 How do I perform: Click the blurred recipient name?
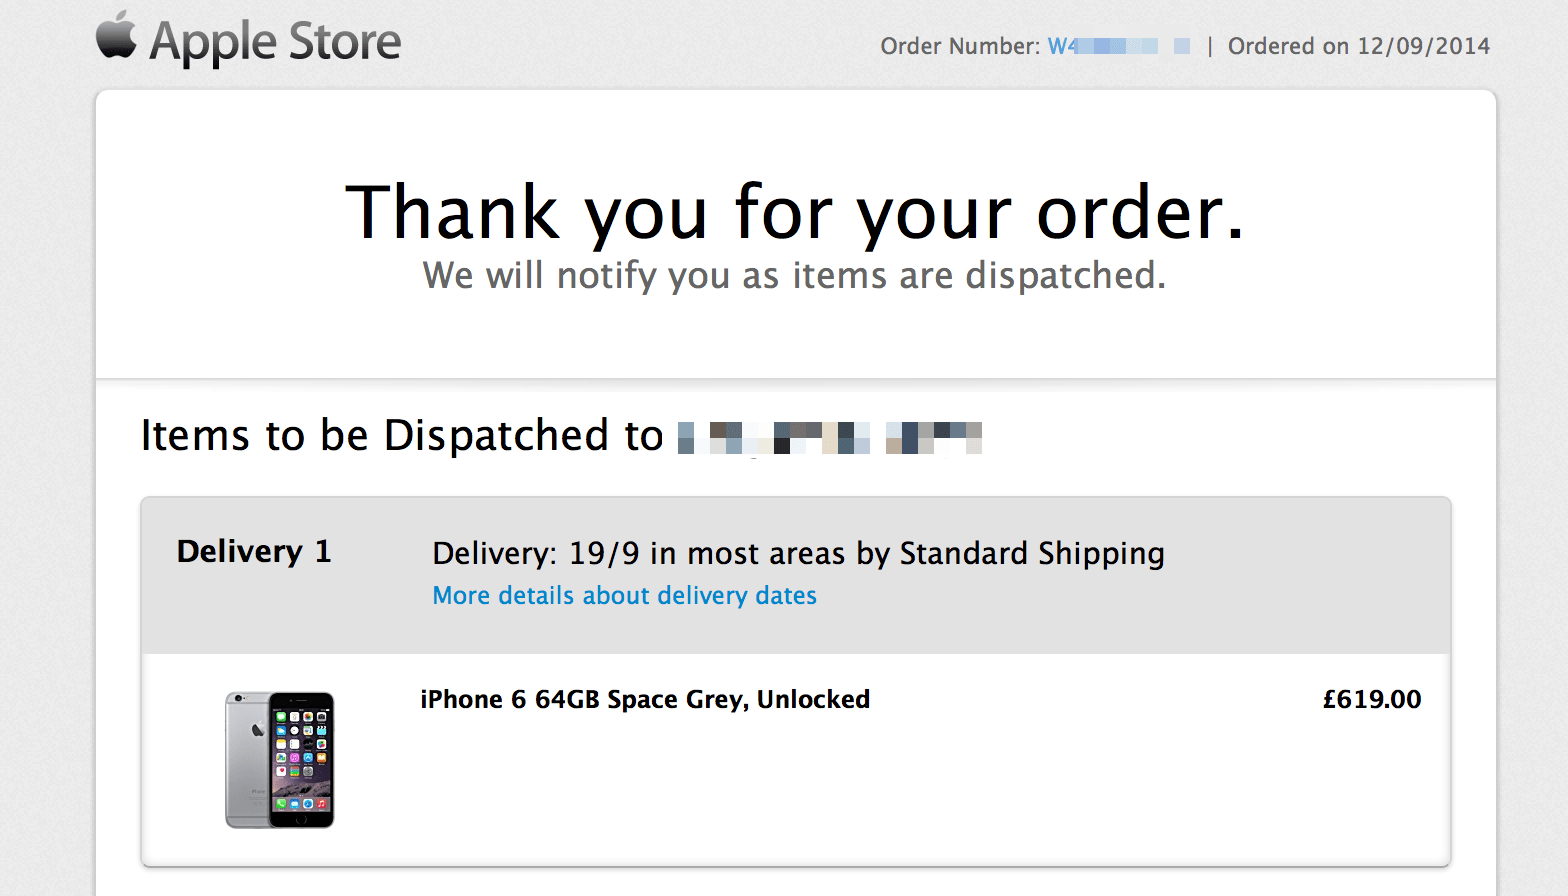830,437
